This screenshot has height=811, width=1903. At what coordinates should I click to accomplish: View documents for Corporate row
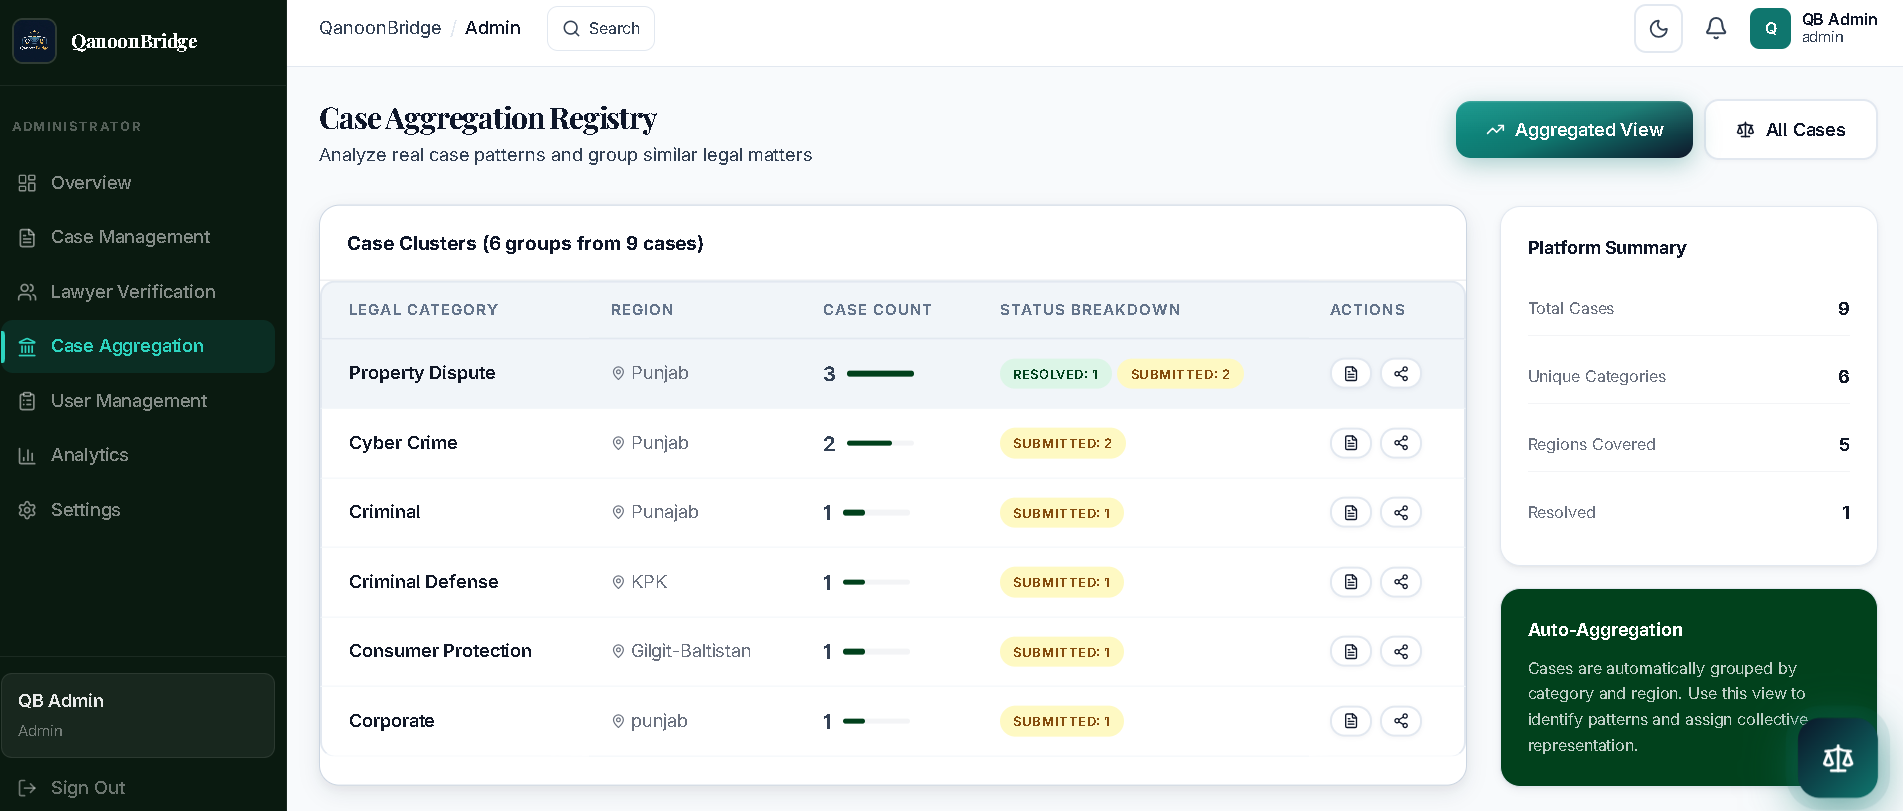pos(1351,721)
